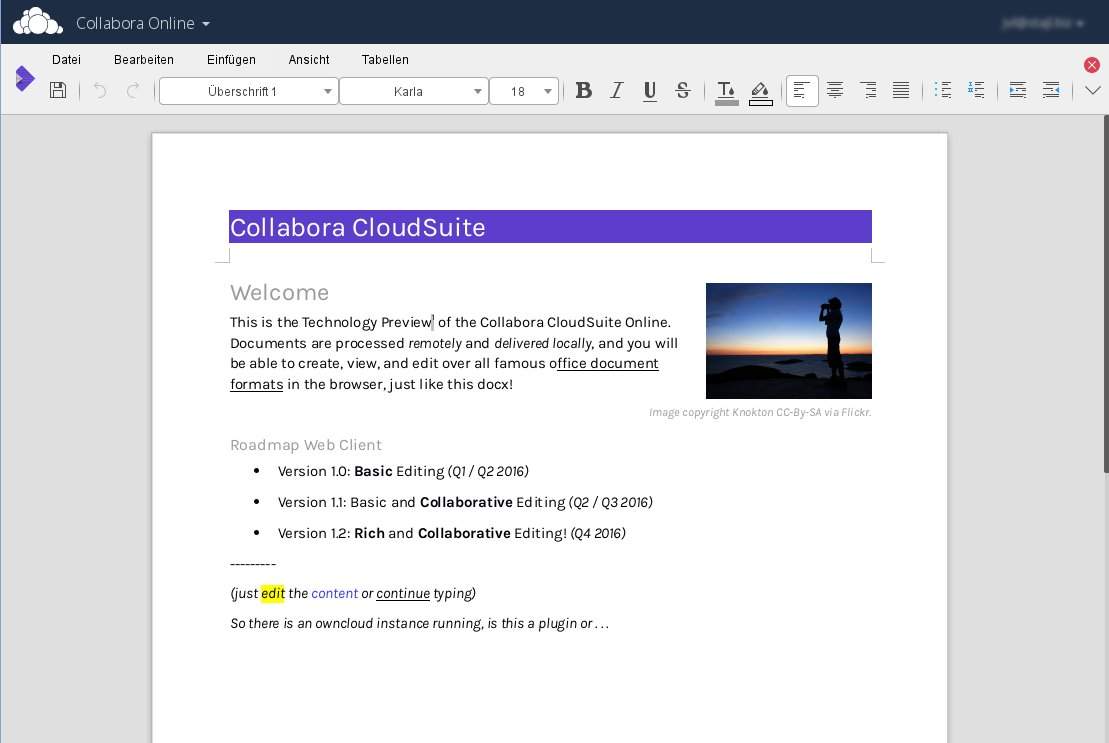Justify the paragraph text
The width and height of the screenshot is (1109, 743).
coord(901,91)
